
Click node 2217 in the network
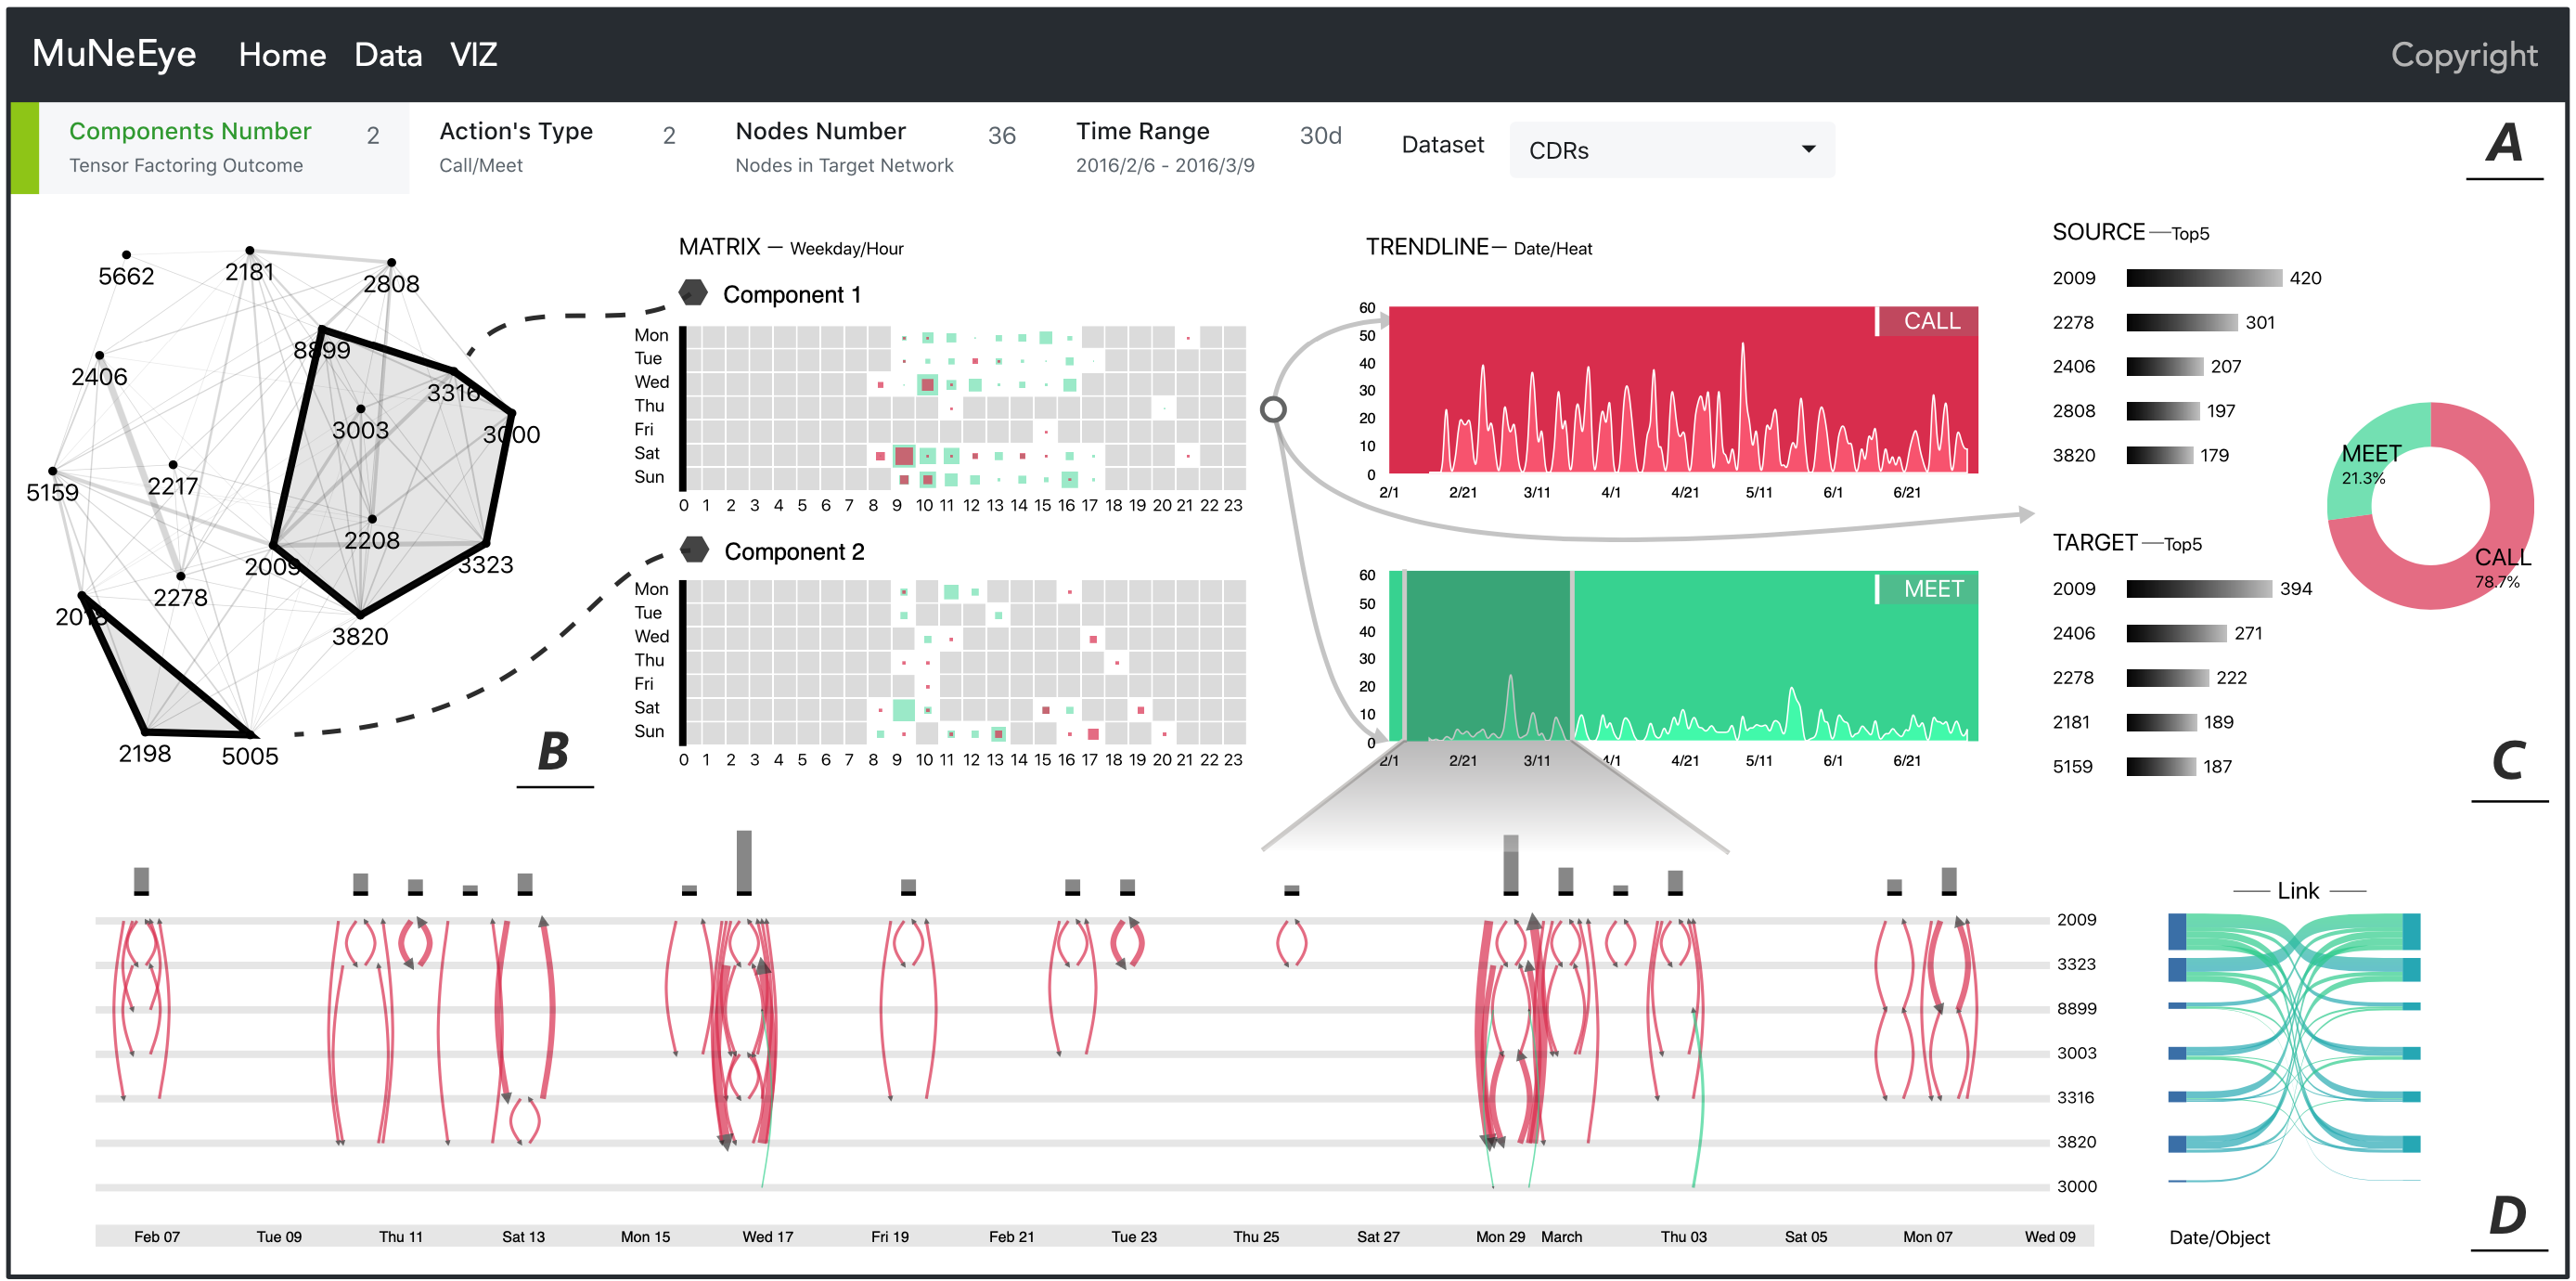(x=173, y=465)
